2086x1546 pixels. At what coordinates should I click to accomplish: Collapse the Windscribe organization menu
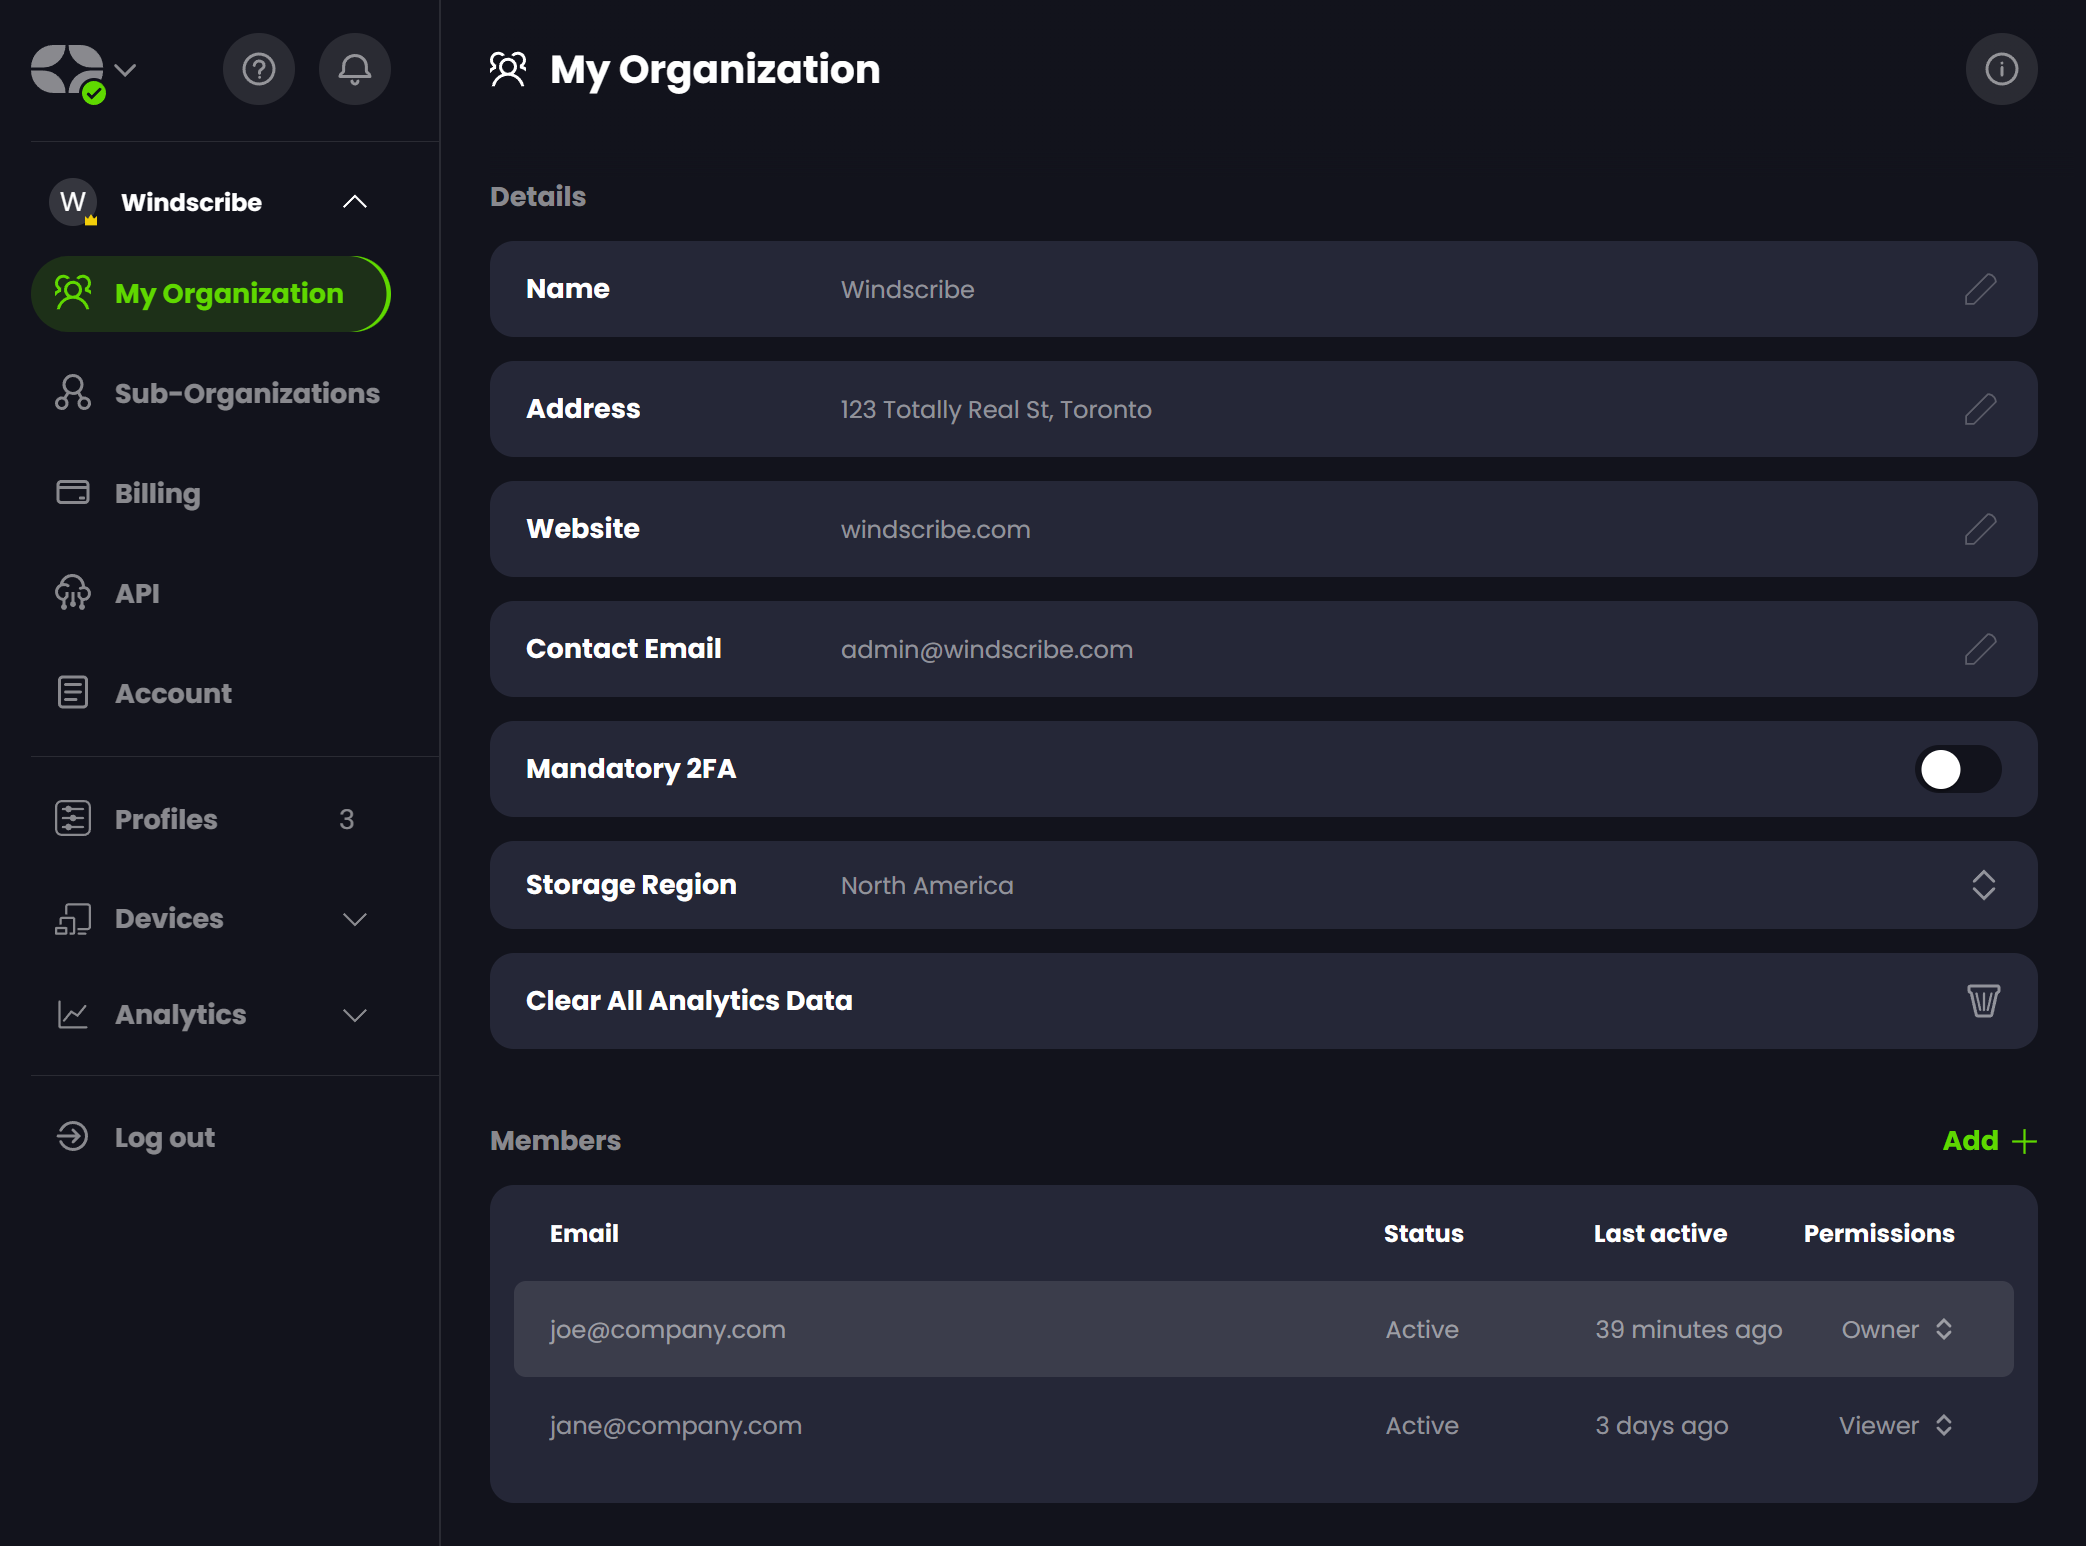point(354,202)
